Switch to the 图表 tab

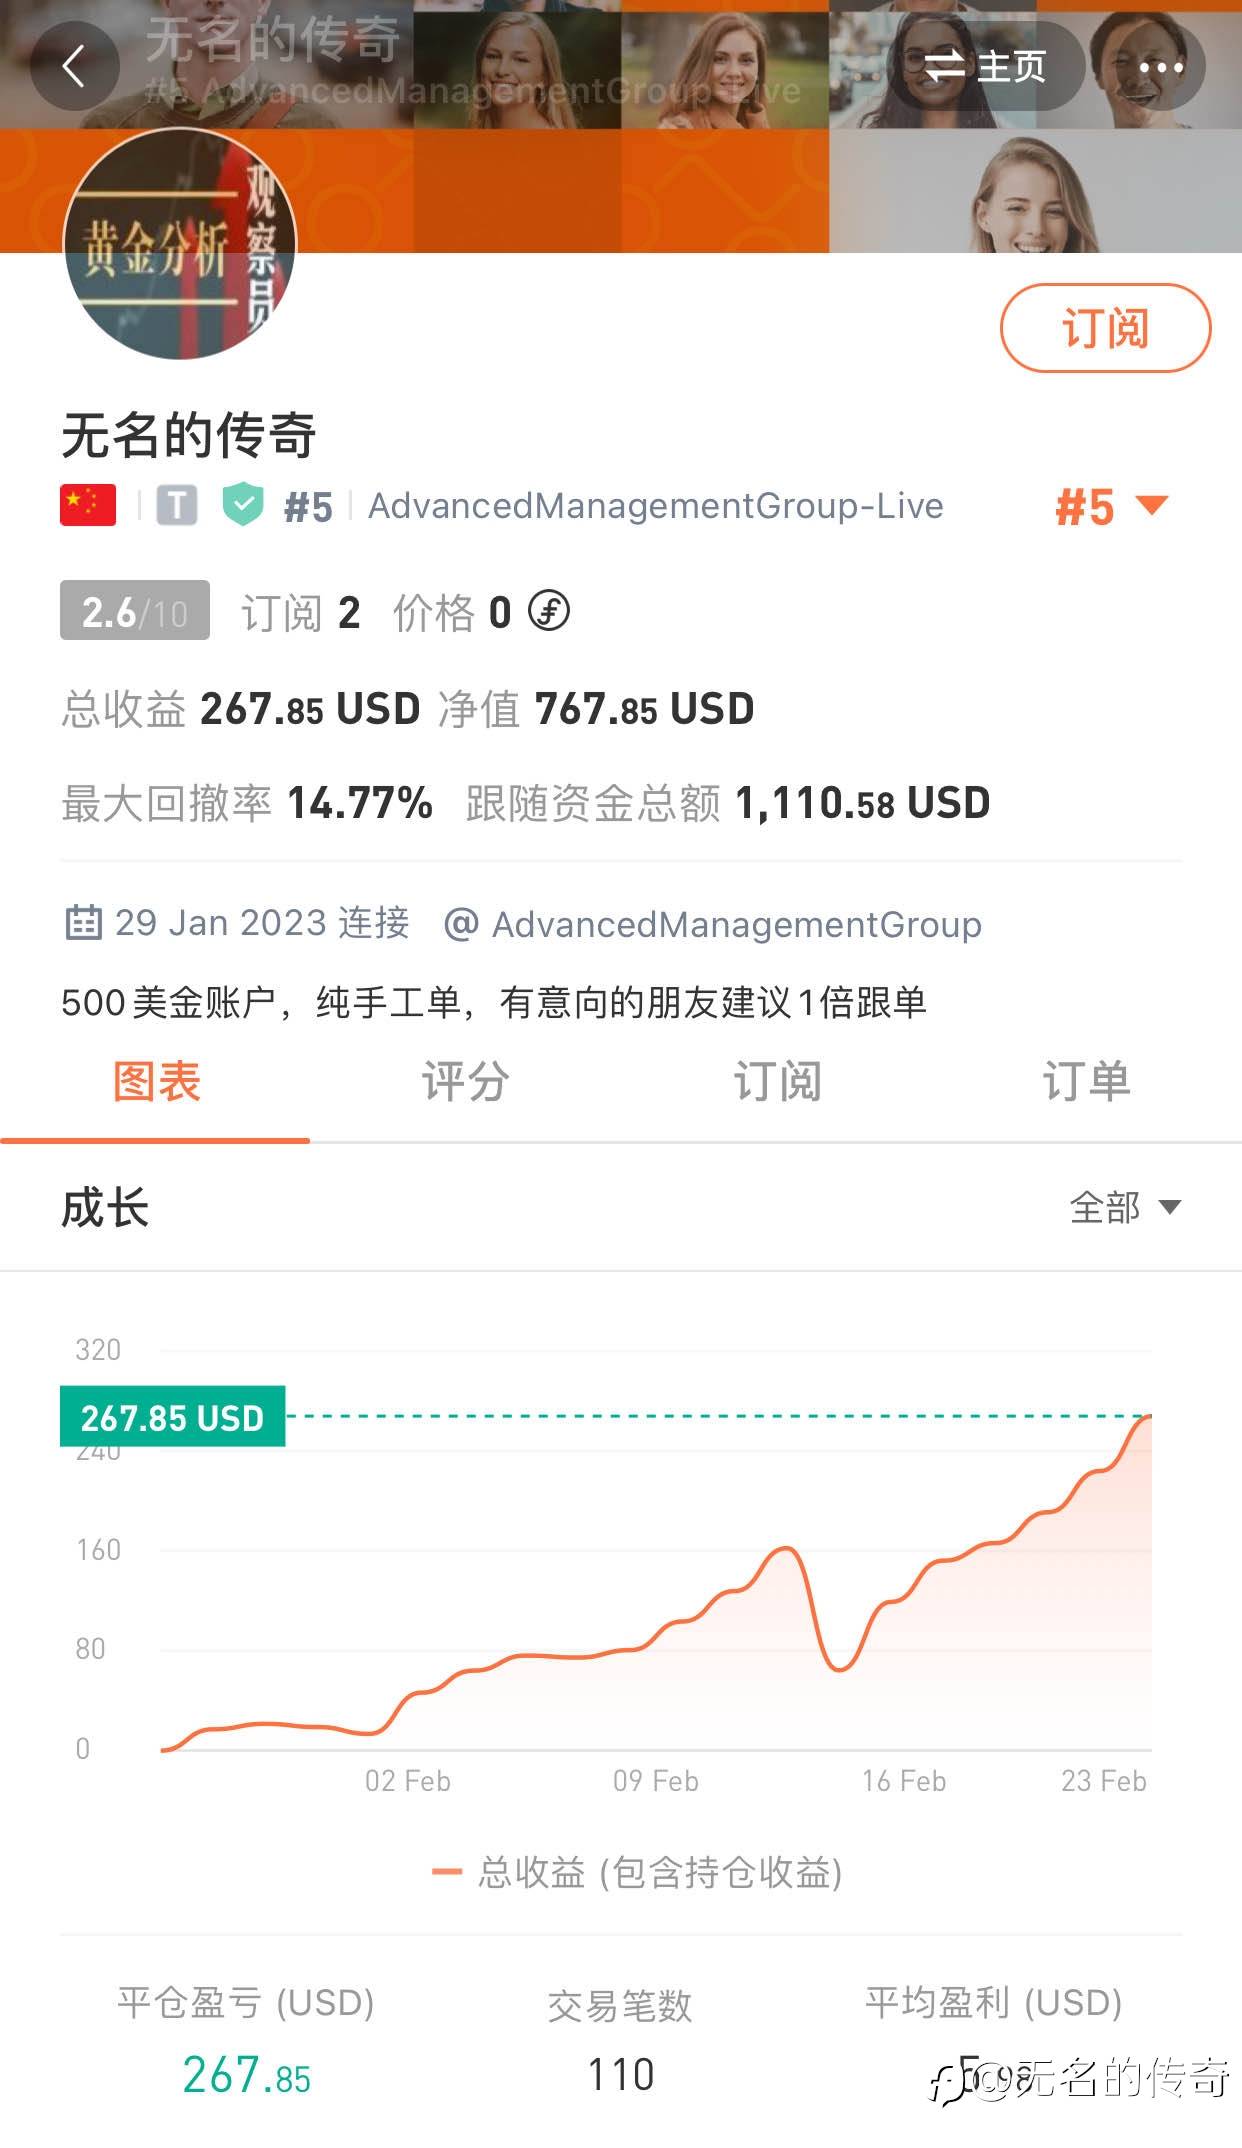tap(157, 1082)
